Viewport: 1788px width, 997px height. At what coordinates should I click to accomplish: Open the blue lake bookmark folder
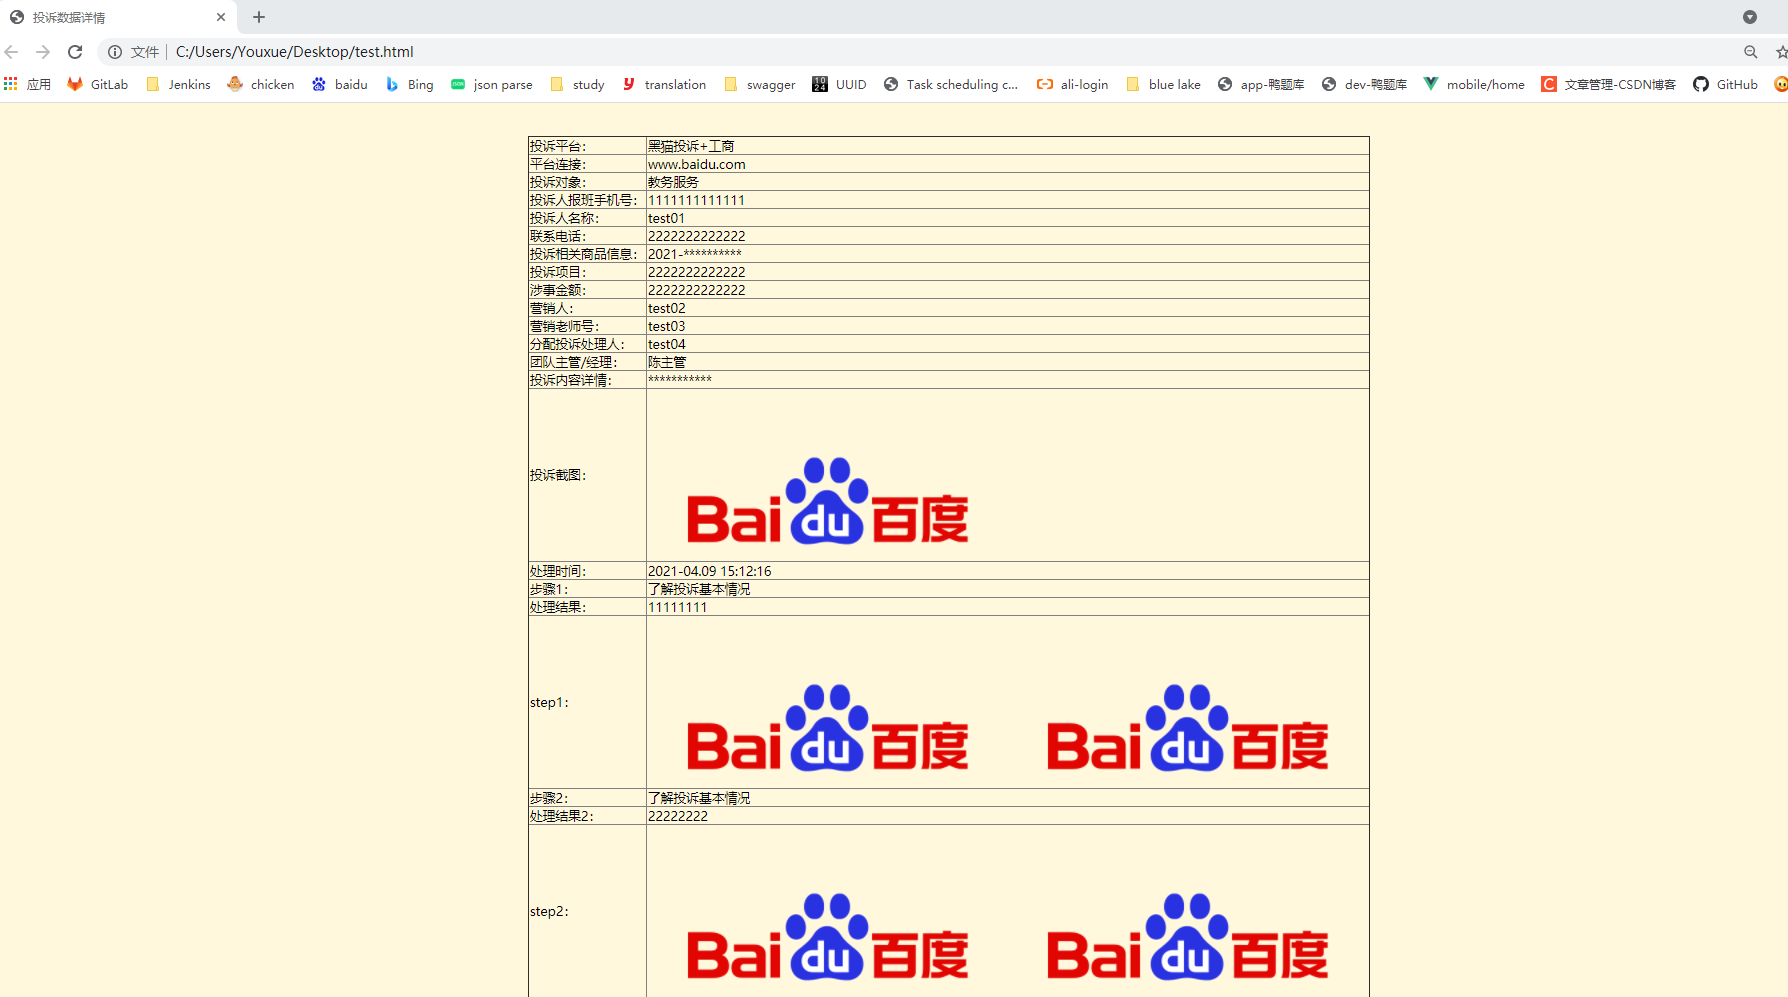click(1164, 85)
